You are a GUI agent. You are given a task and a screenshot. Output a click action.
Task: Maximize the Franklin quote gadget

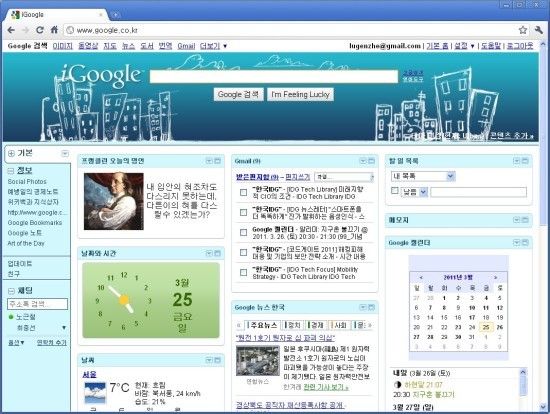click(x=217, y=161)
